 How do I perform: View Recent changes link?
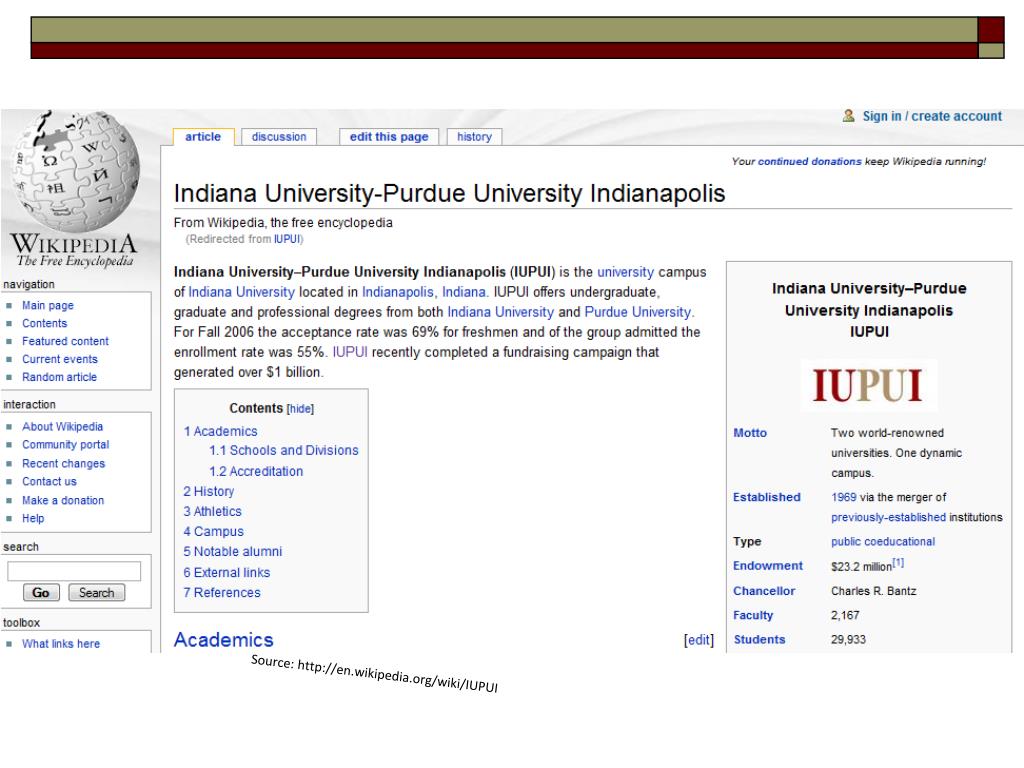tap(63, 464)
